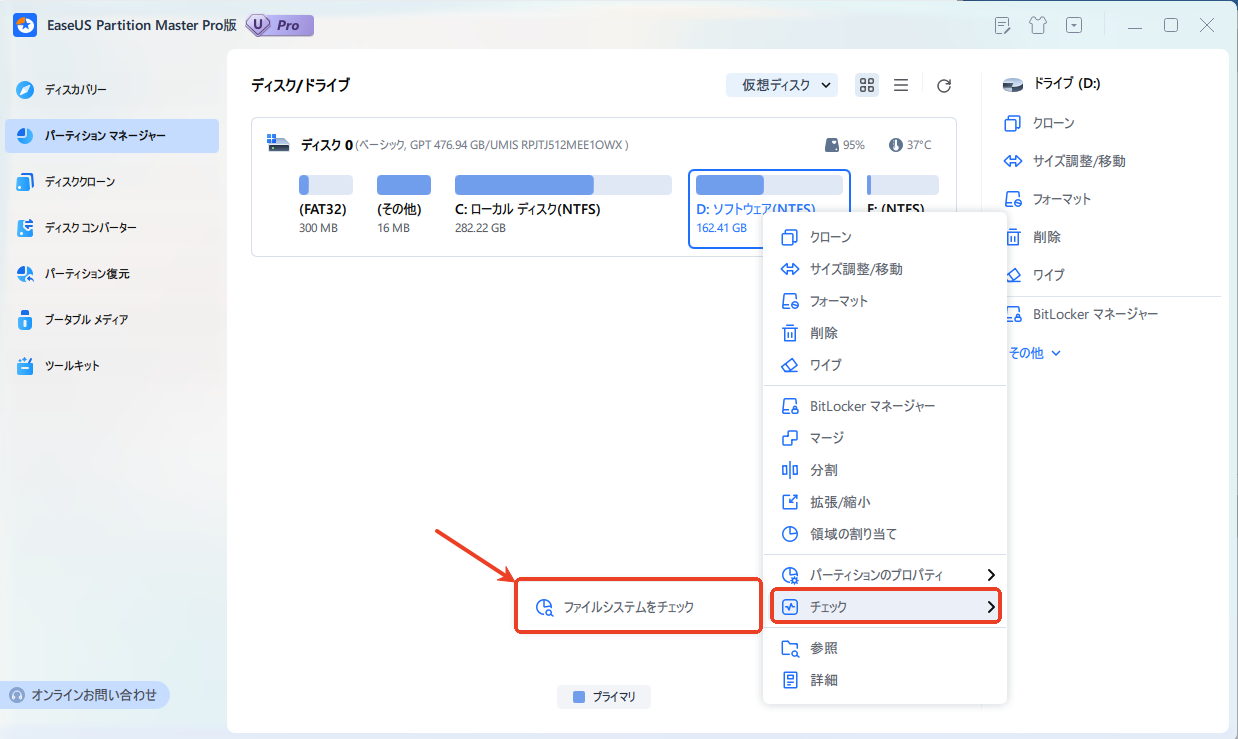The width and height of the screenshot is (1238, 739).
Task: Click the オンラインお問い合わせ support button
Action: click(x=85, y=695)
